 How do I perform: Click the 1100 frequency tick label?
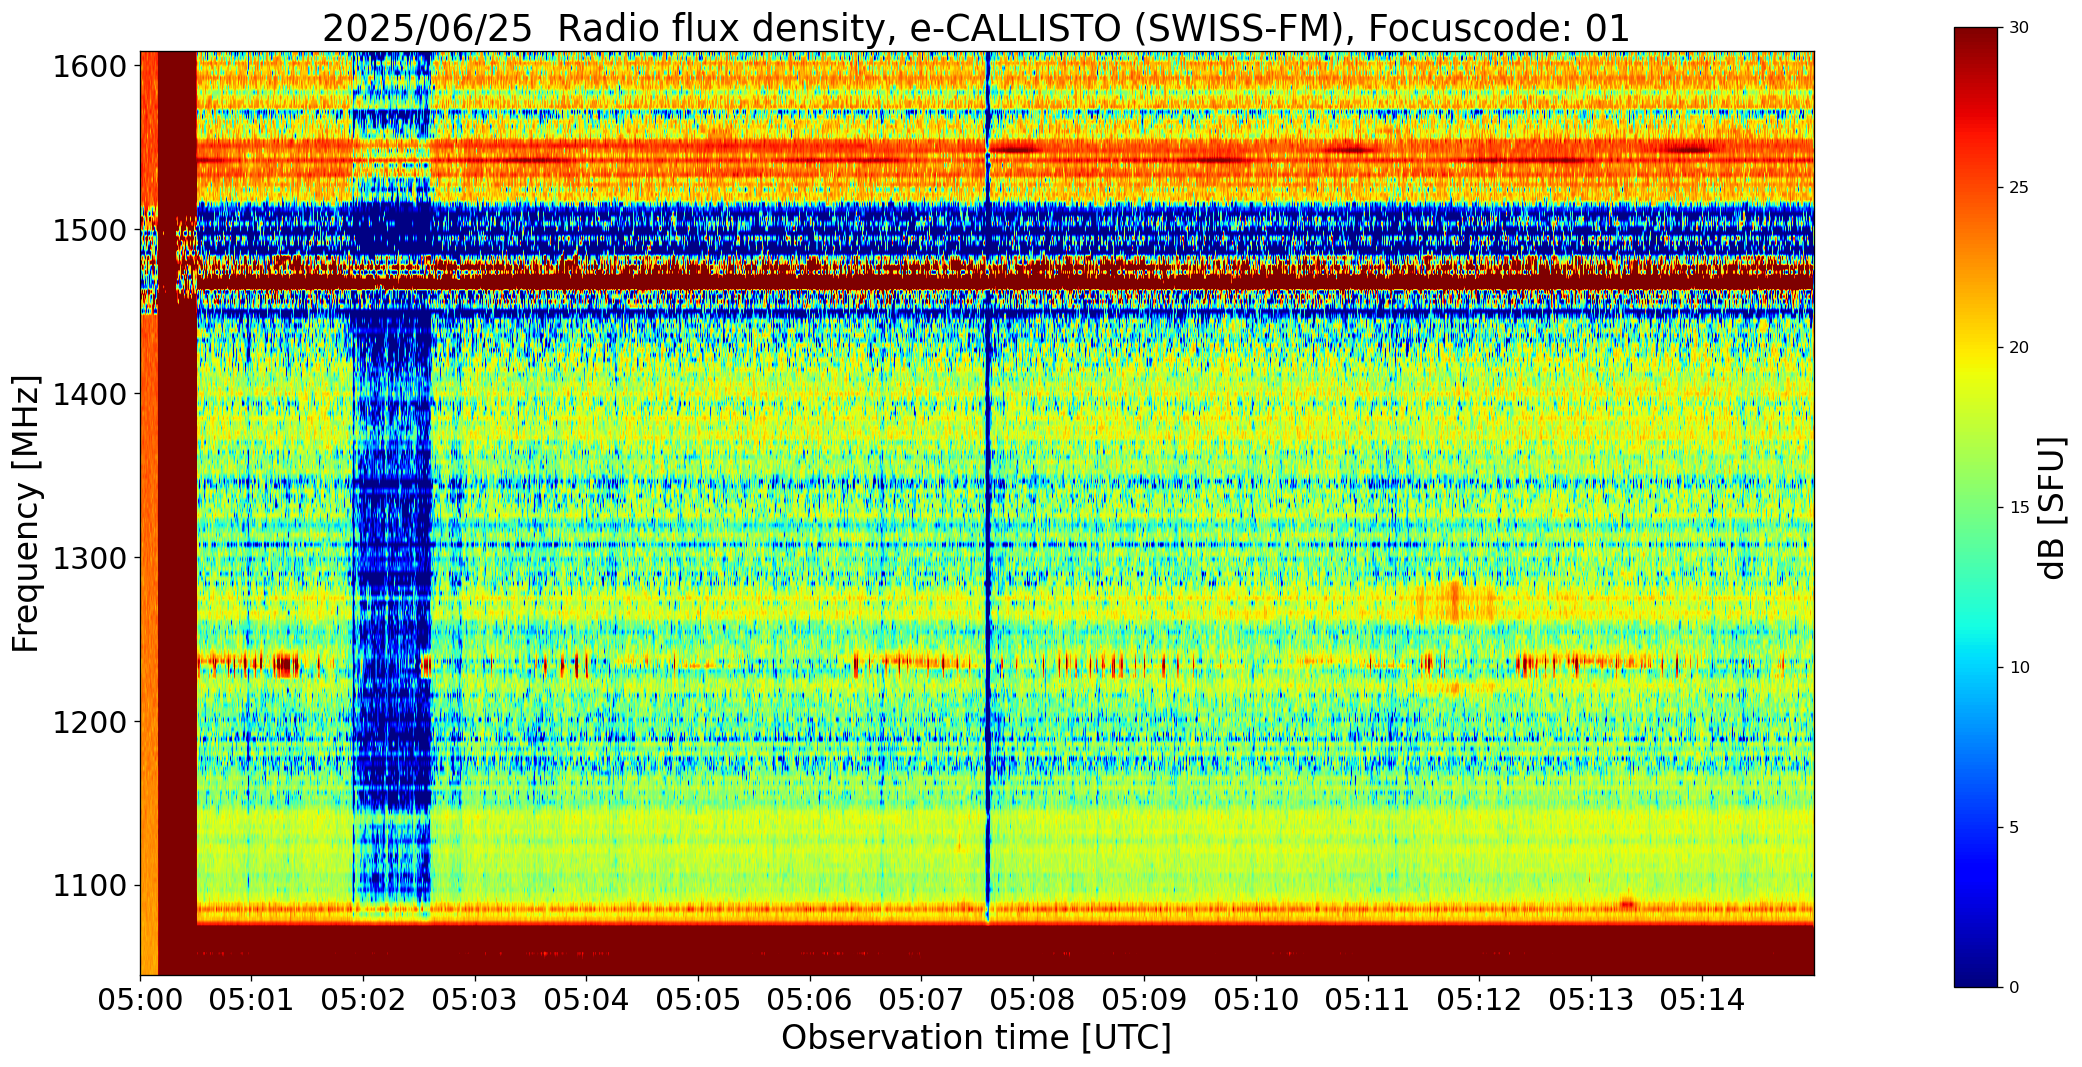pyautogui.click(x=90, y=886)
